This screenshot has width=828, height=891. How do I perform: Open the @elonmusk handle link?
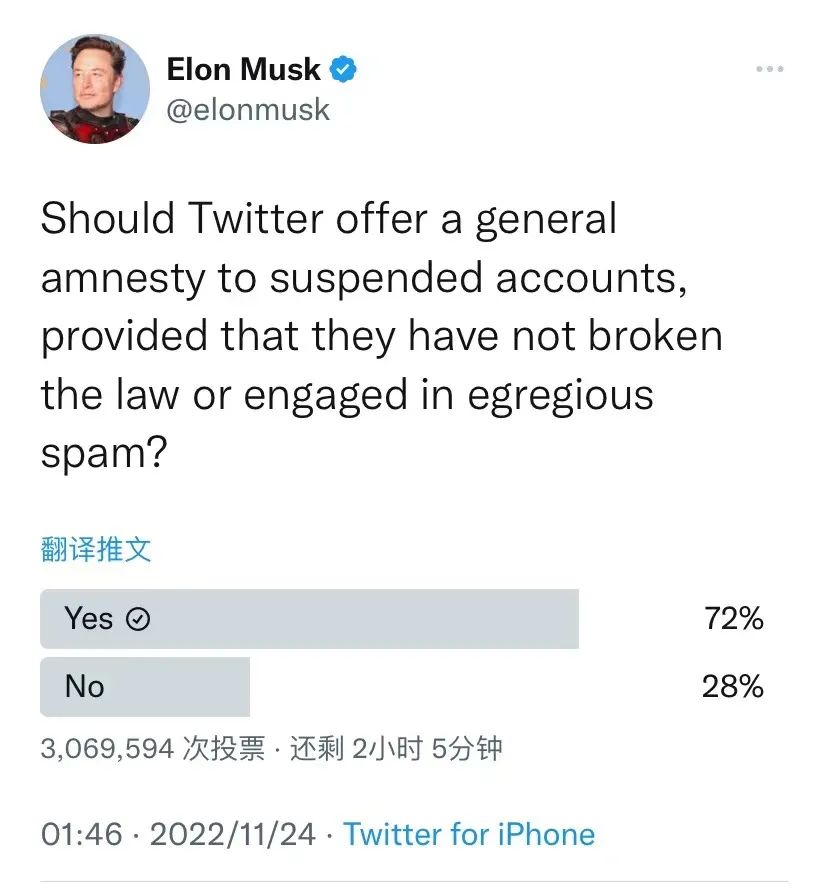(x=247, y=108)
